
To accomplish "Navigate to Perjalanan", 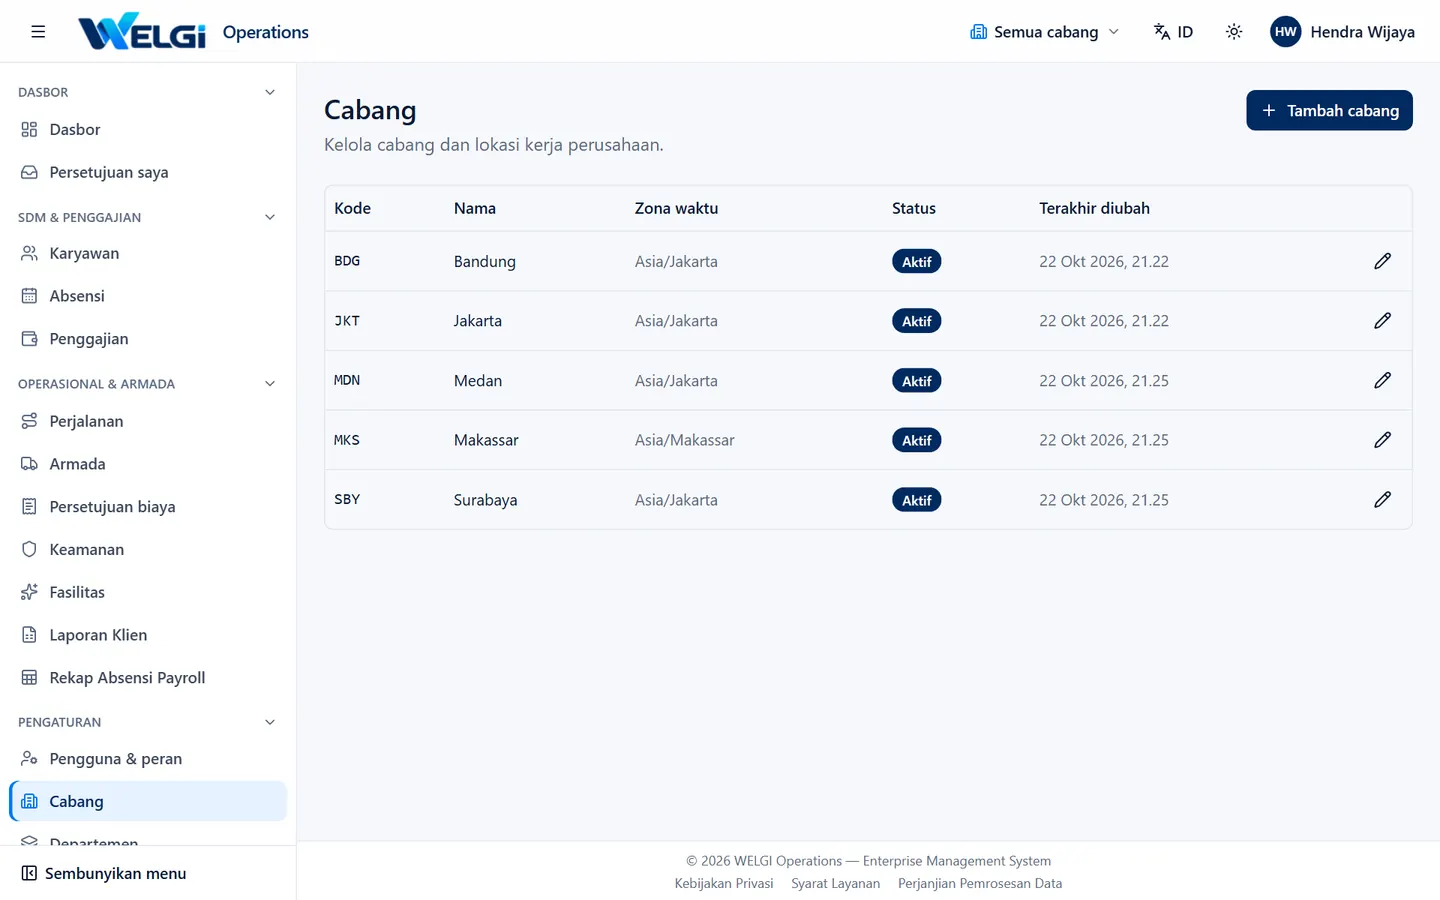I will pos(148,421).
